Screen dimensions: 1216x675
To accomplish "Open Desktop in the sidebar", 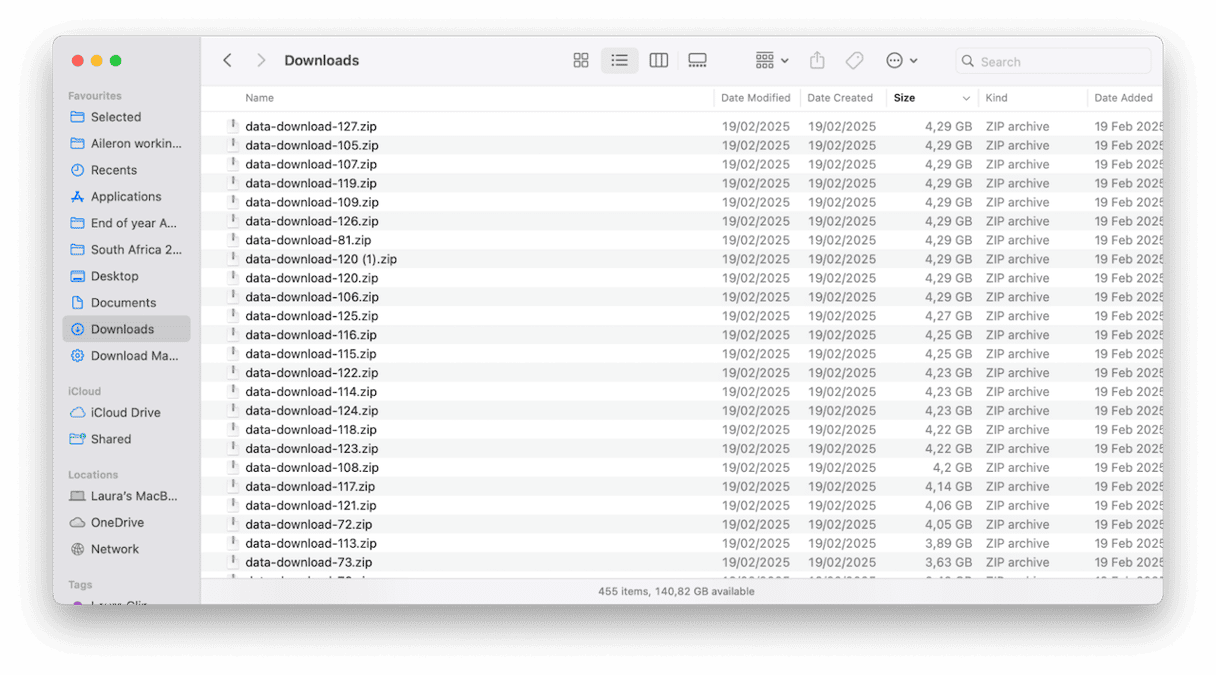I will click(126, 276).
